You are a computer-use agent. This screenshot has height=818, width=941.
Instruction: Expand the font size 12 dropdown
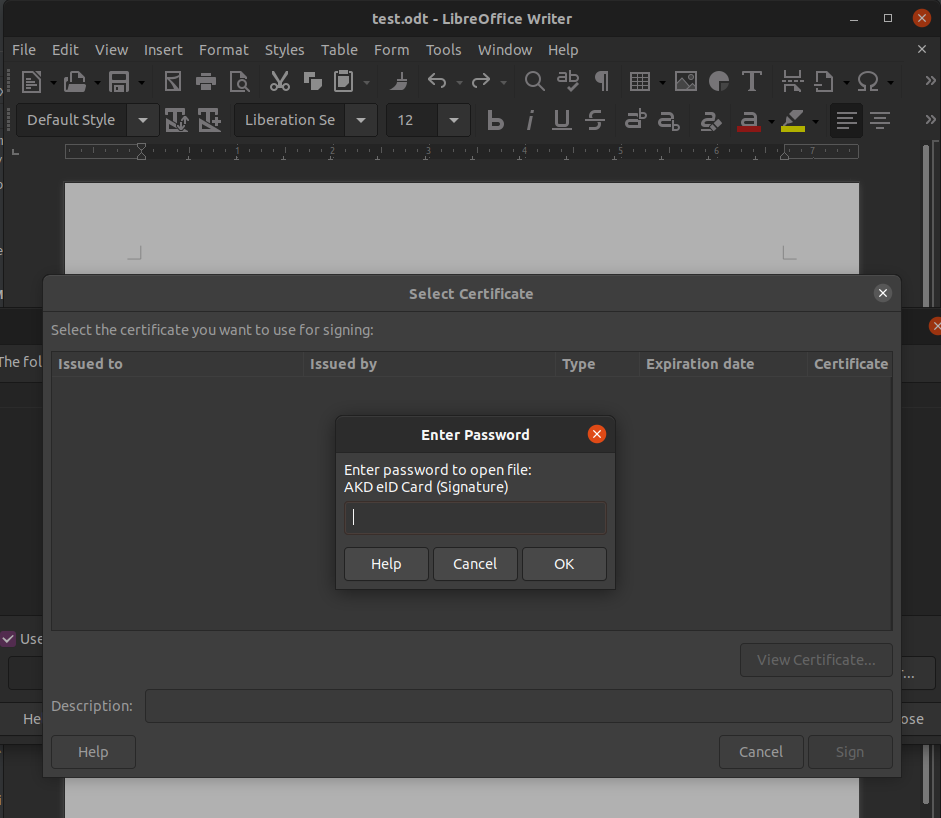pos(454,120)
